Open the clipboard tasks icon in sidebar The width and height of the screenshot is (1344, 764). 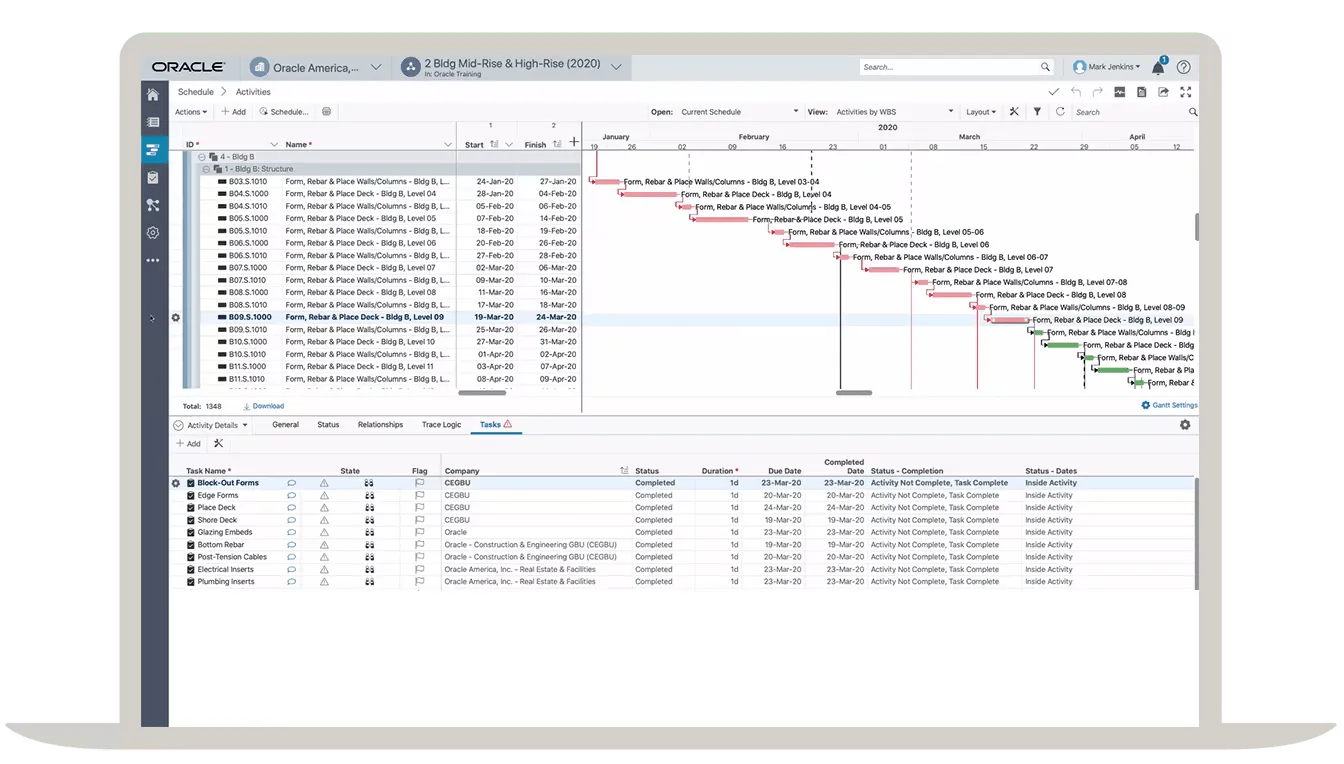tap(153, 177)
